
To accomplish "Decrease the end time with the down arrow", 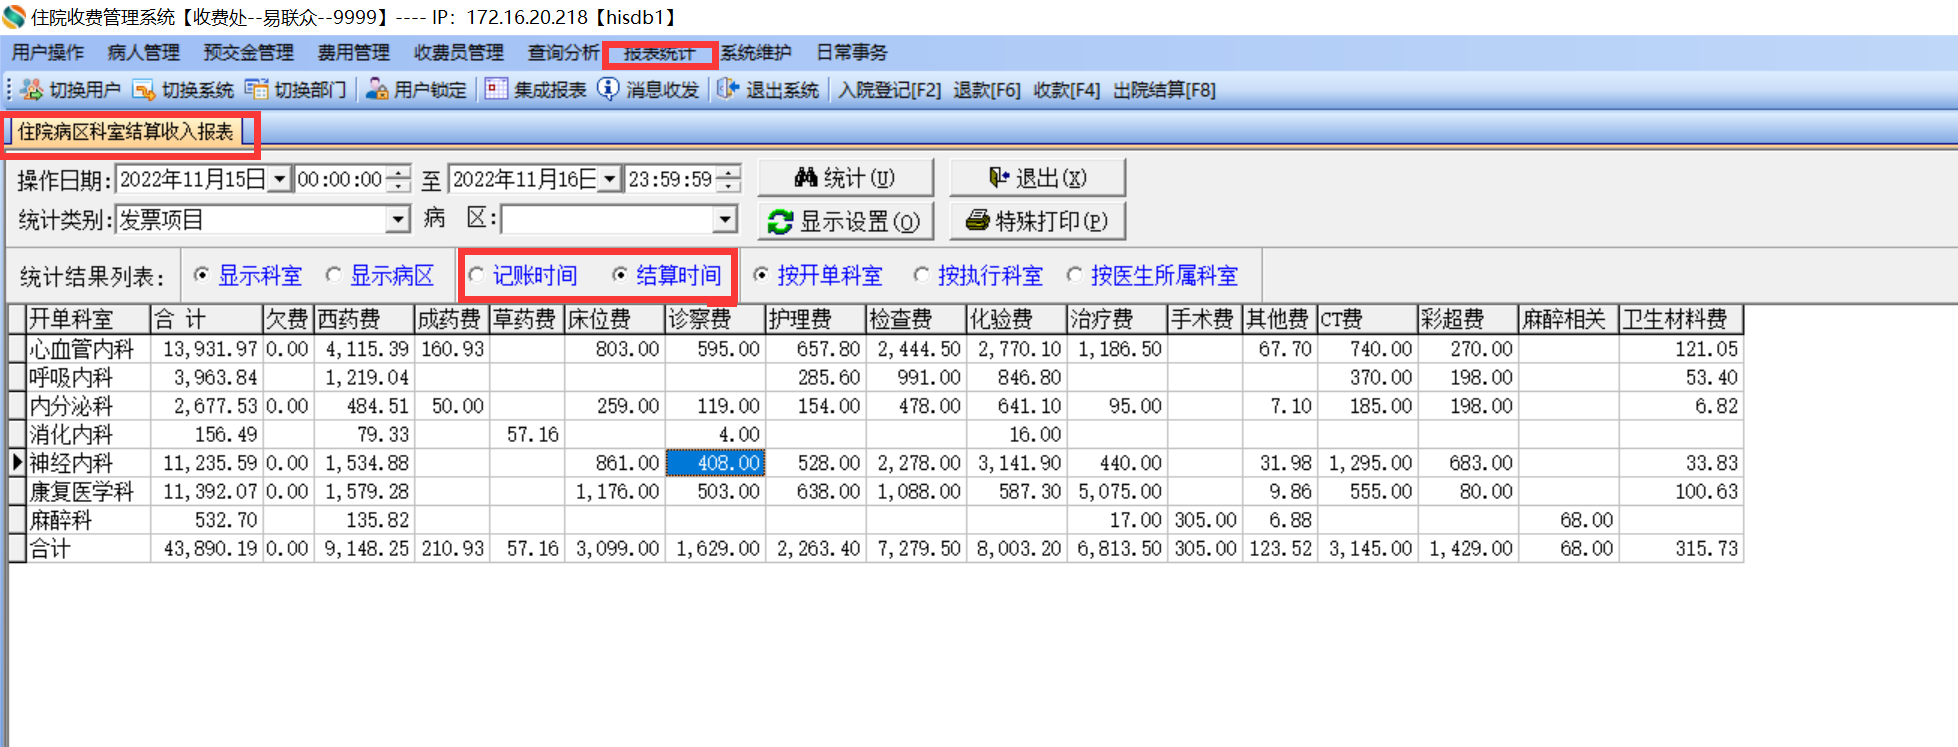I will [730, 185].
